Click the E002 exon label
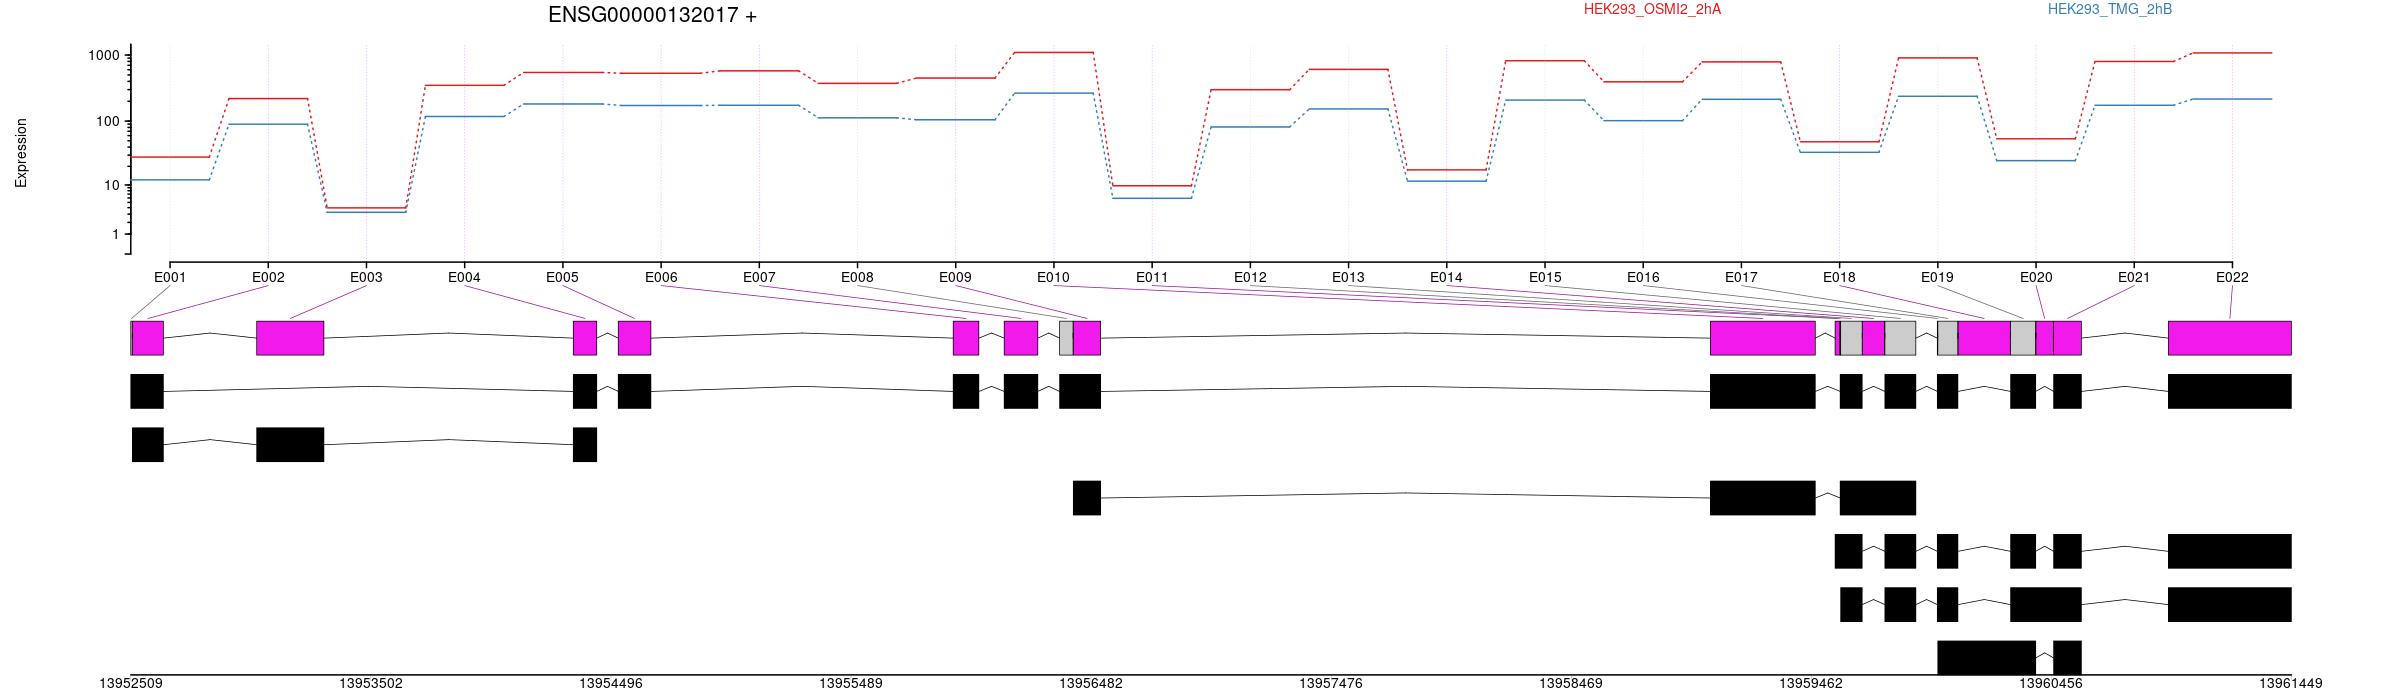 268,277
